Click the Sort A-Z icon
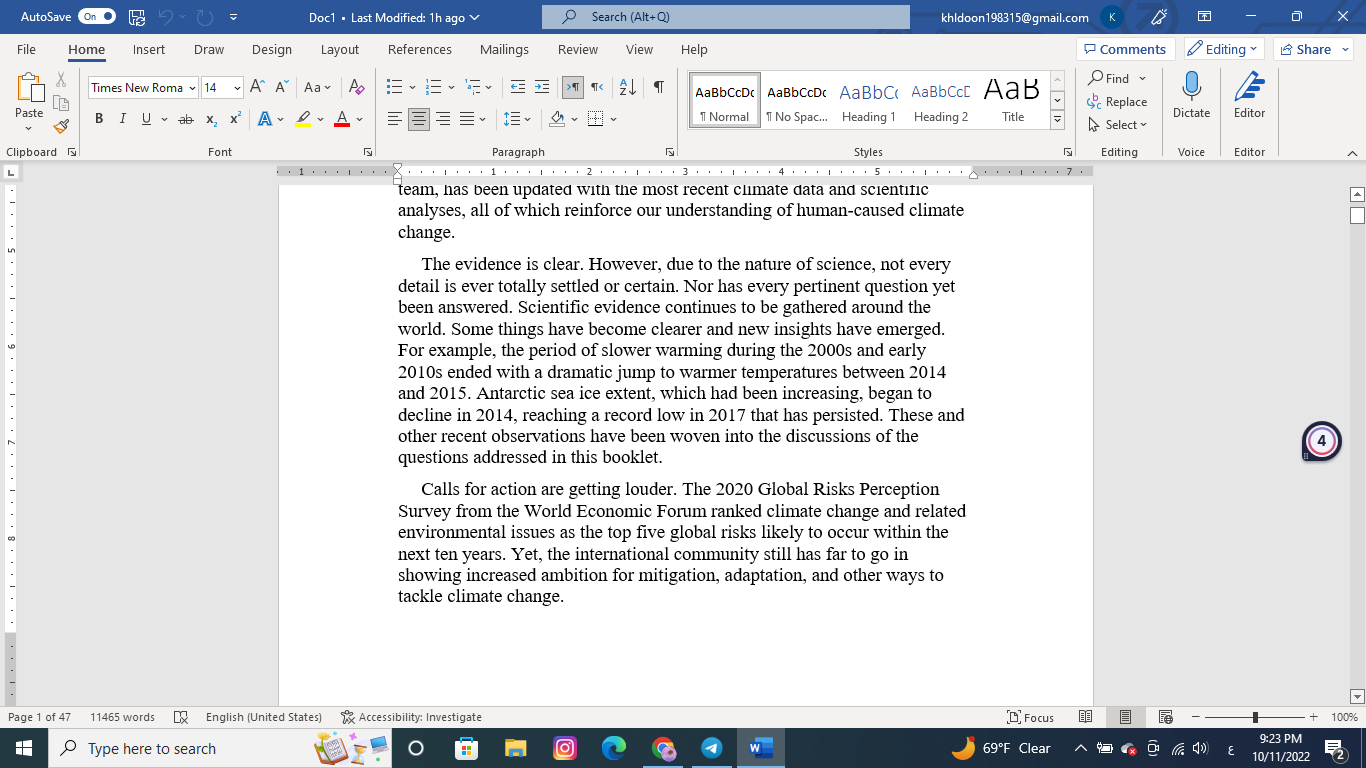Image resolution: width=1366 pixels, height=768 pixels. pyautogui.click(x=627, y=87)
